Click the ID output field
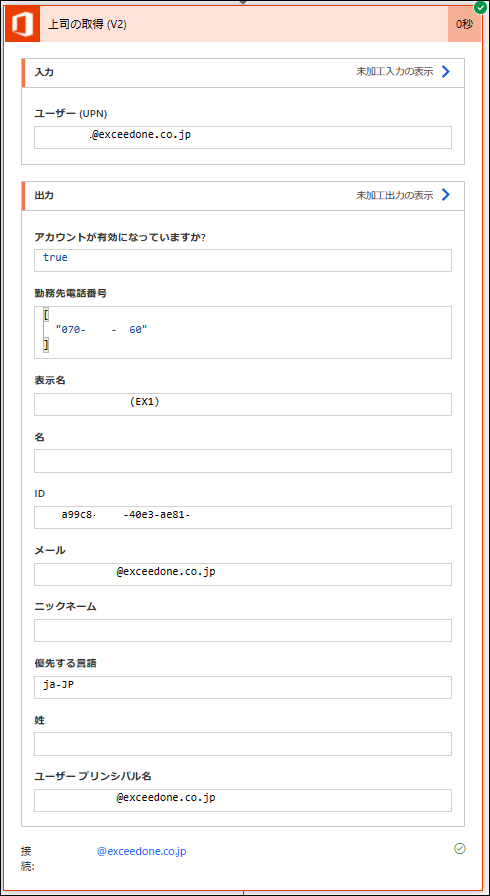 [x=243, y=517]
